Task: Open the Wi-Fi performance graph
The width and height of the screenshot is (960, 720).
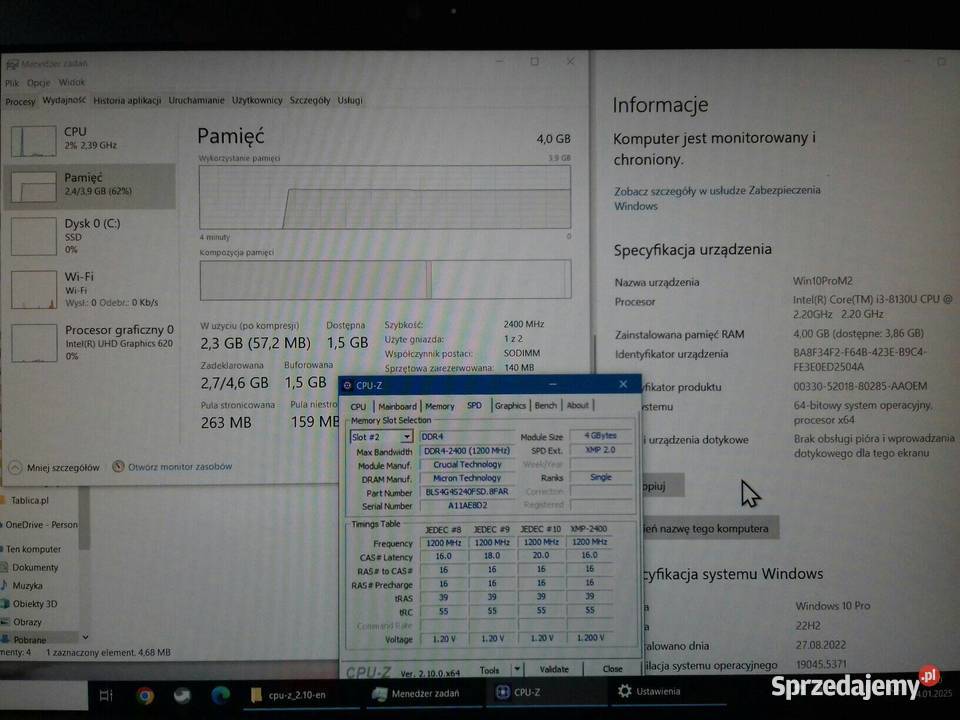Action: 34,289
